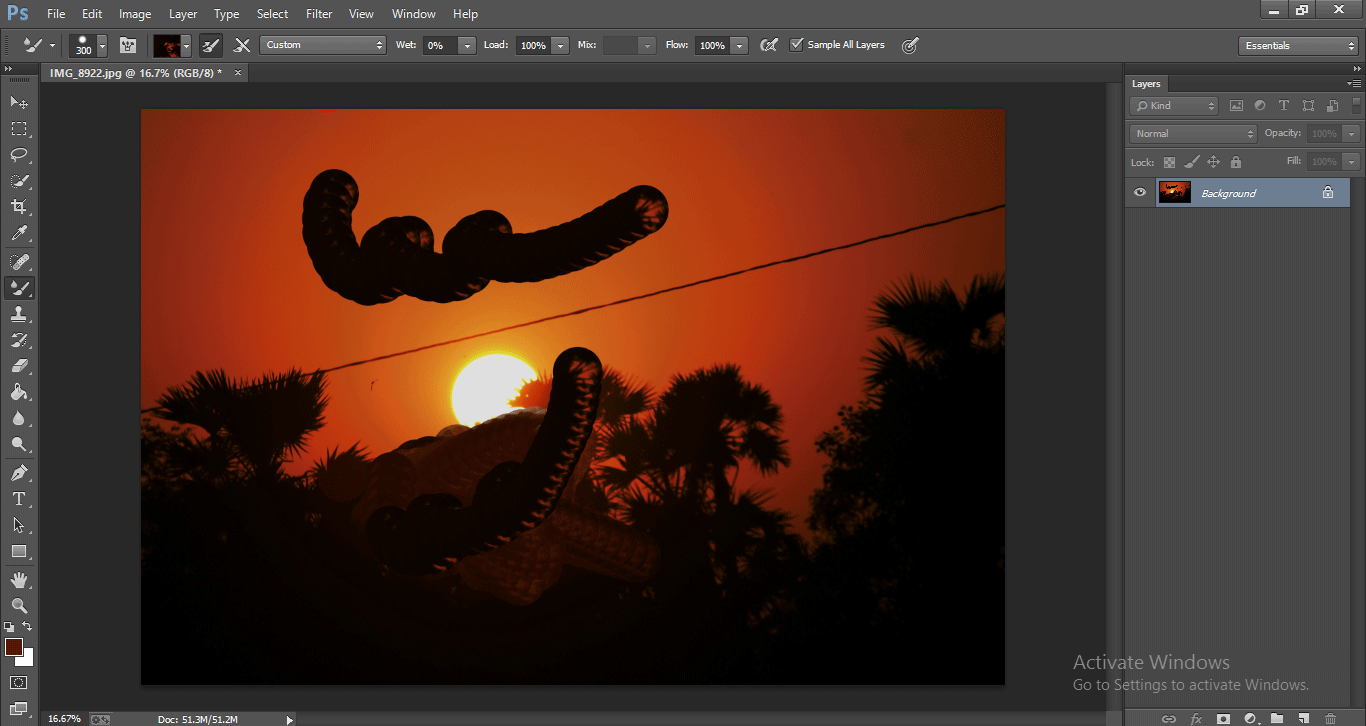
Task: Create a new layer
Action: pos(1304,718)
